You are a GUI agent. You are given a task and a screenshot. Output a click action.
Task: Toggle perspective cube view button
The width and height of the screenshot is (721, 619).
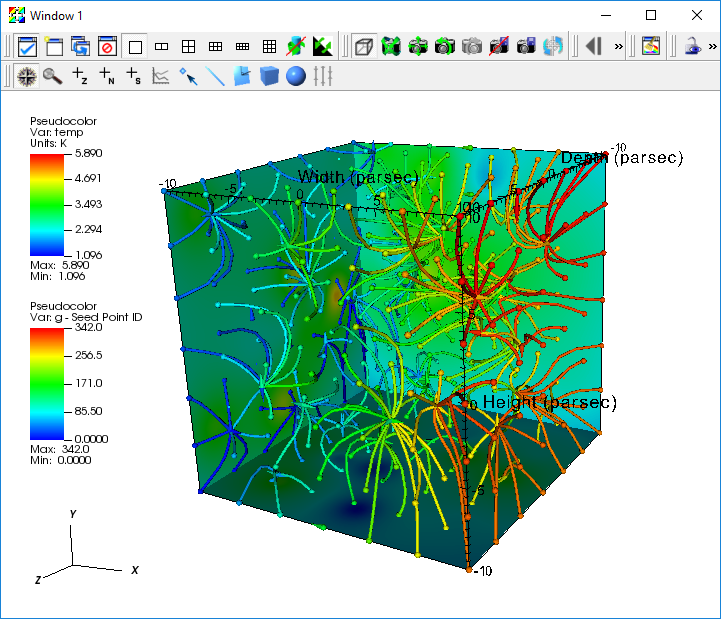tap(364, 46)
